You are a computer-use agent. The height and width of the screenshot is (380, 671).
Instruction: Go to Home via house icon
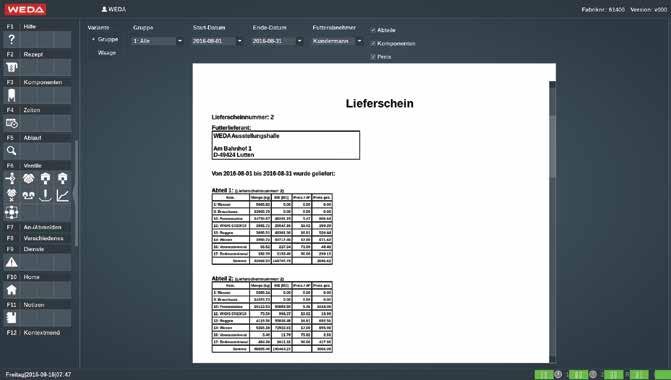pos(12,290)
